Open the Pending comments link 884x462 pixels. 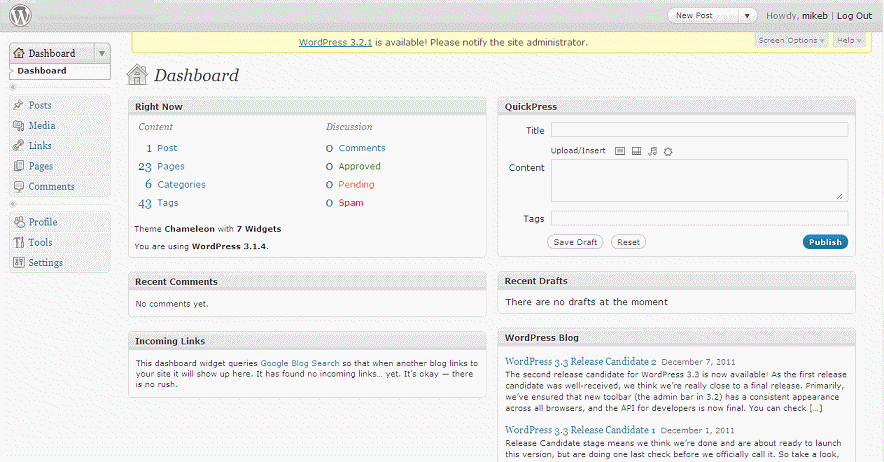pos(356,184)
